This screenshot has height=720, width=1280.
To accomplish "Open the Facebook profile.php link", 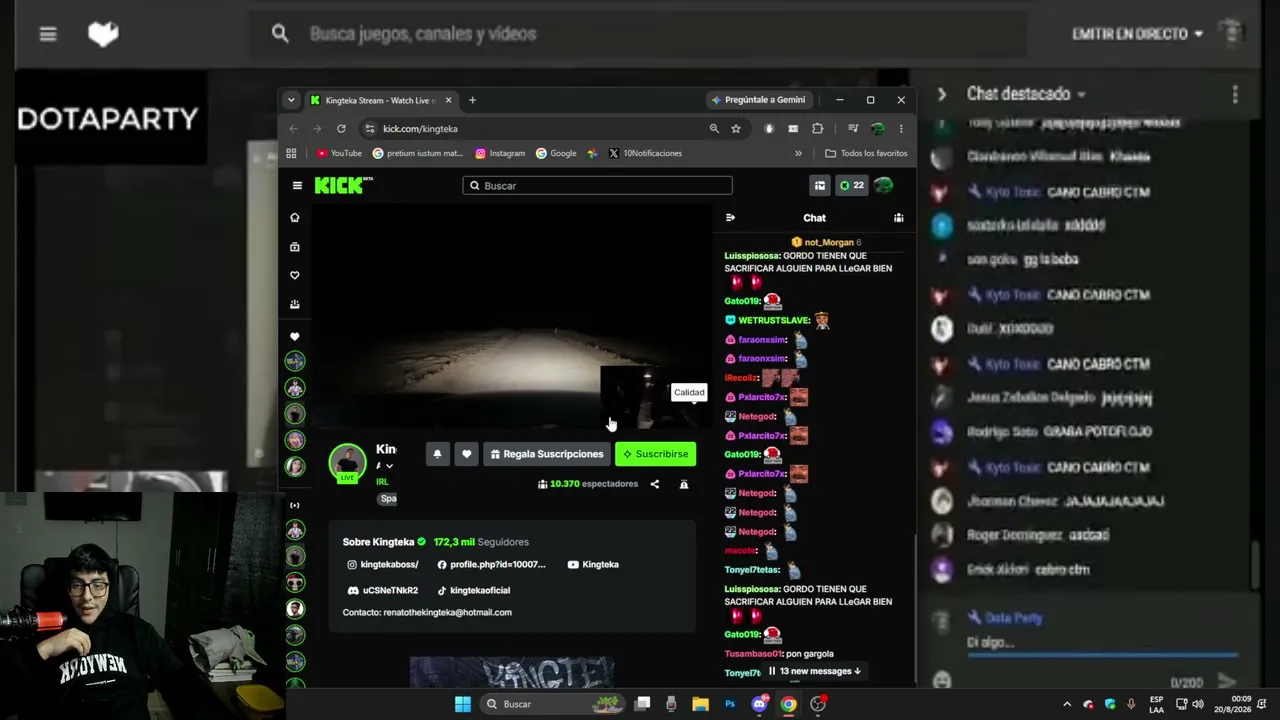I will coord(492,565).
